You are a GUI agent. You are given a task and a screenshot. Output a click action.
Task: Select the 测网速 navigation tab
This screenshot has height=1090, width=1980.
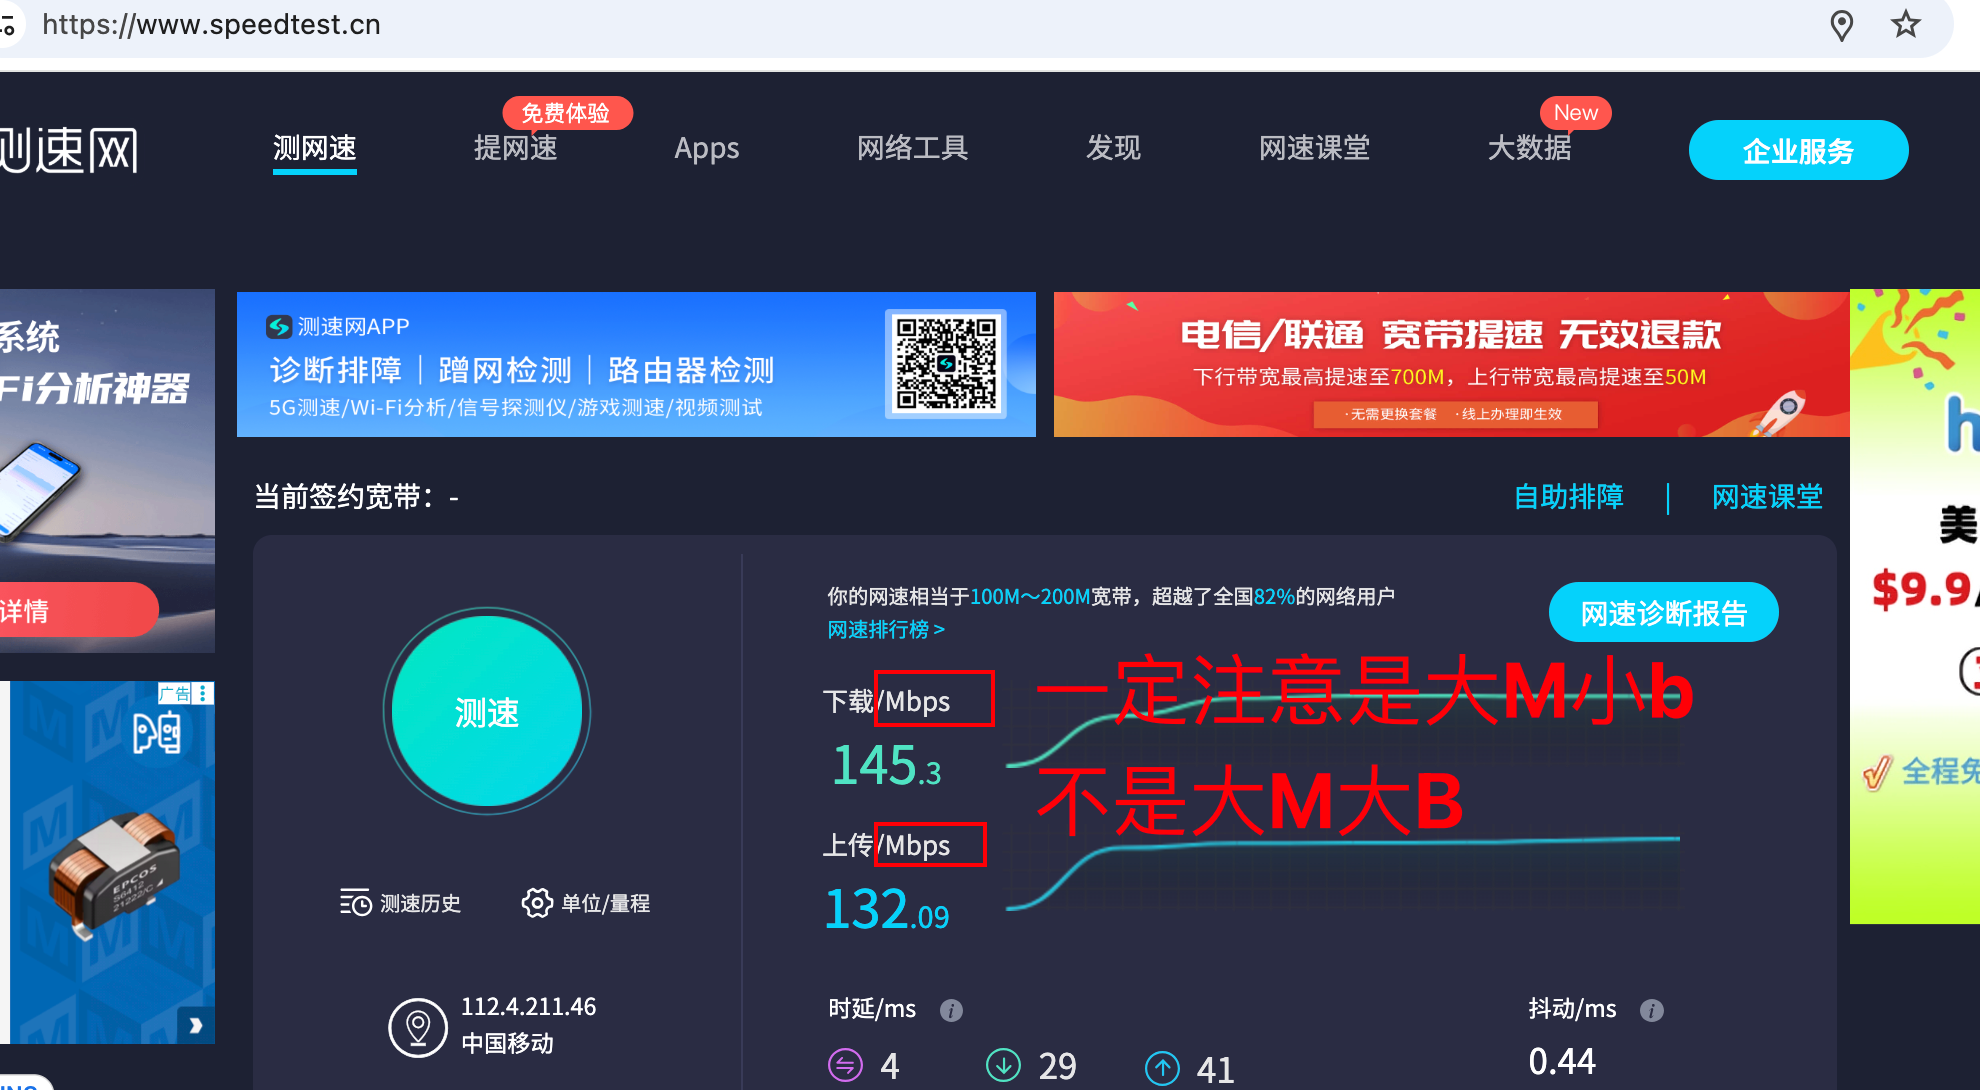click(315, 148)
